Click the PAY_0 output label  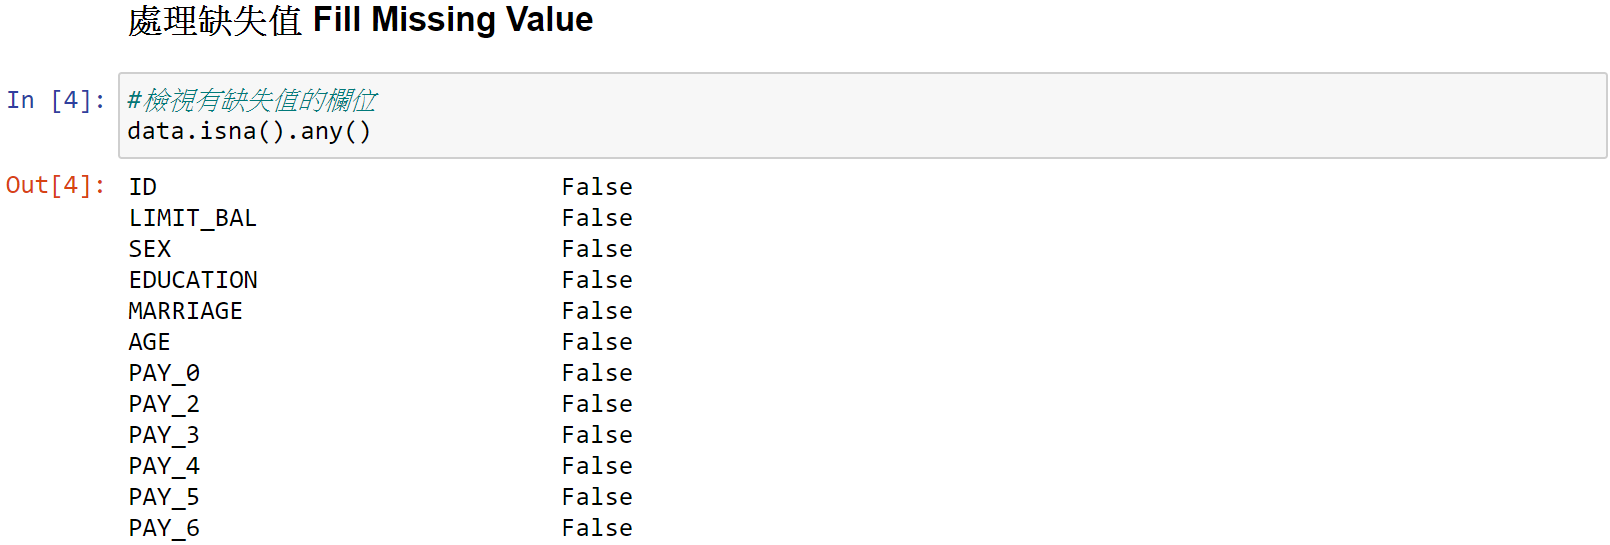164,373
